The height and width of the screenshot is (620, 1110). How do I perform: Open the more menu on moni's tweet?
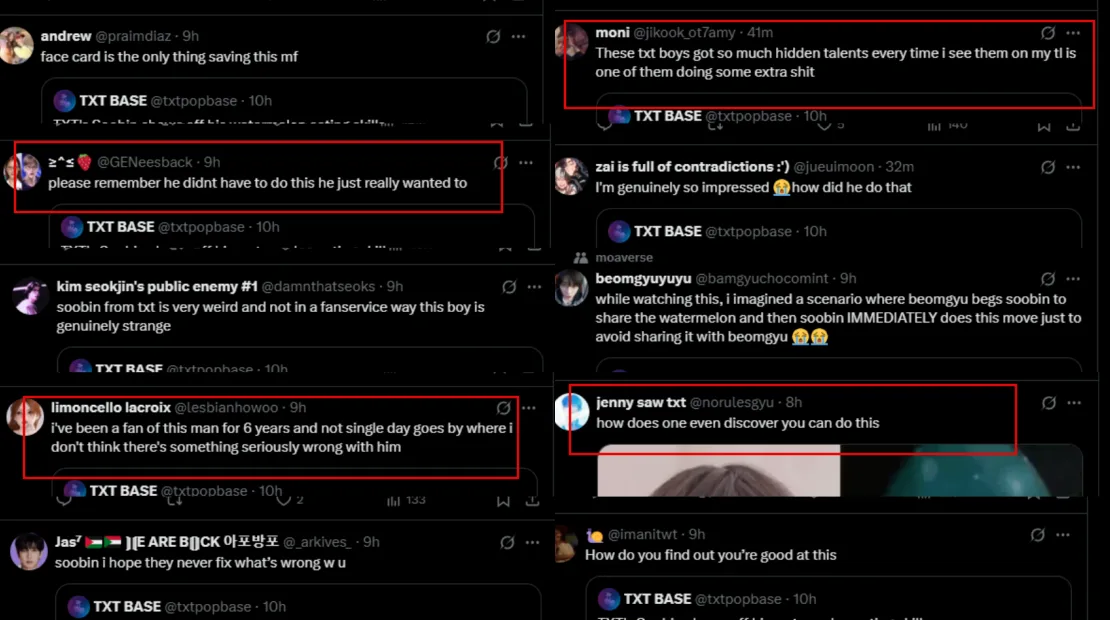1073,33
